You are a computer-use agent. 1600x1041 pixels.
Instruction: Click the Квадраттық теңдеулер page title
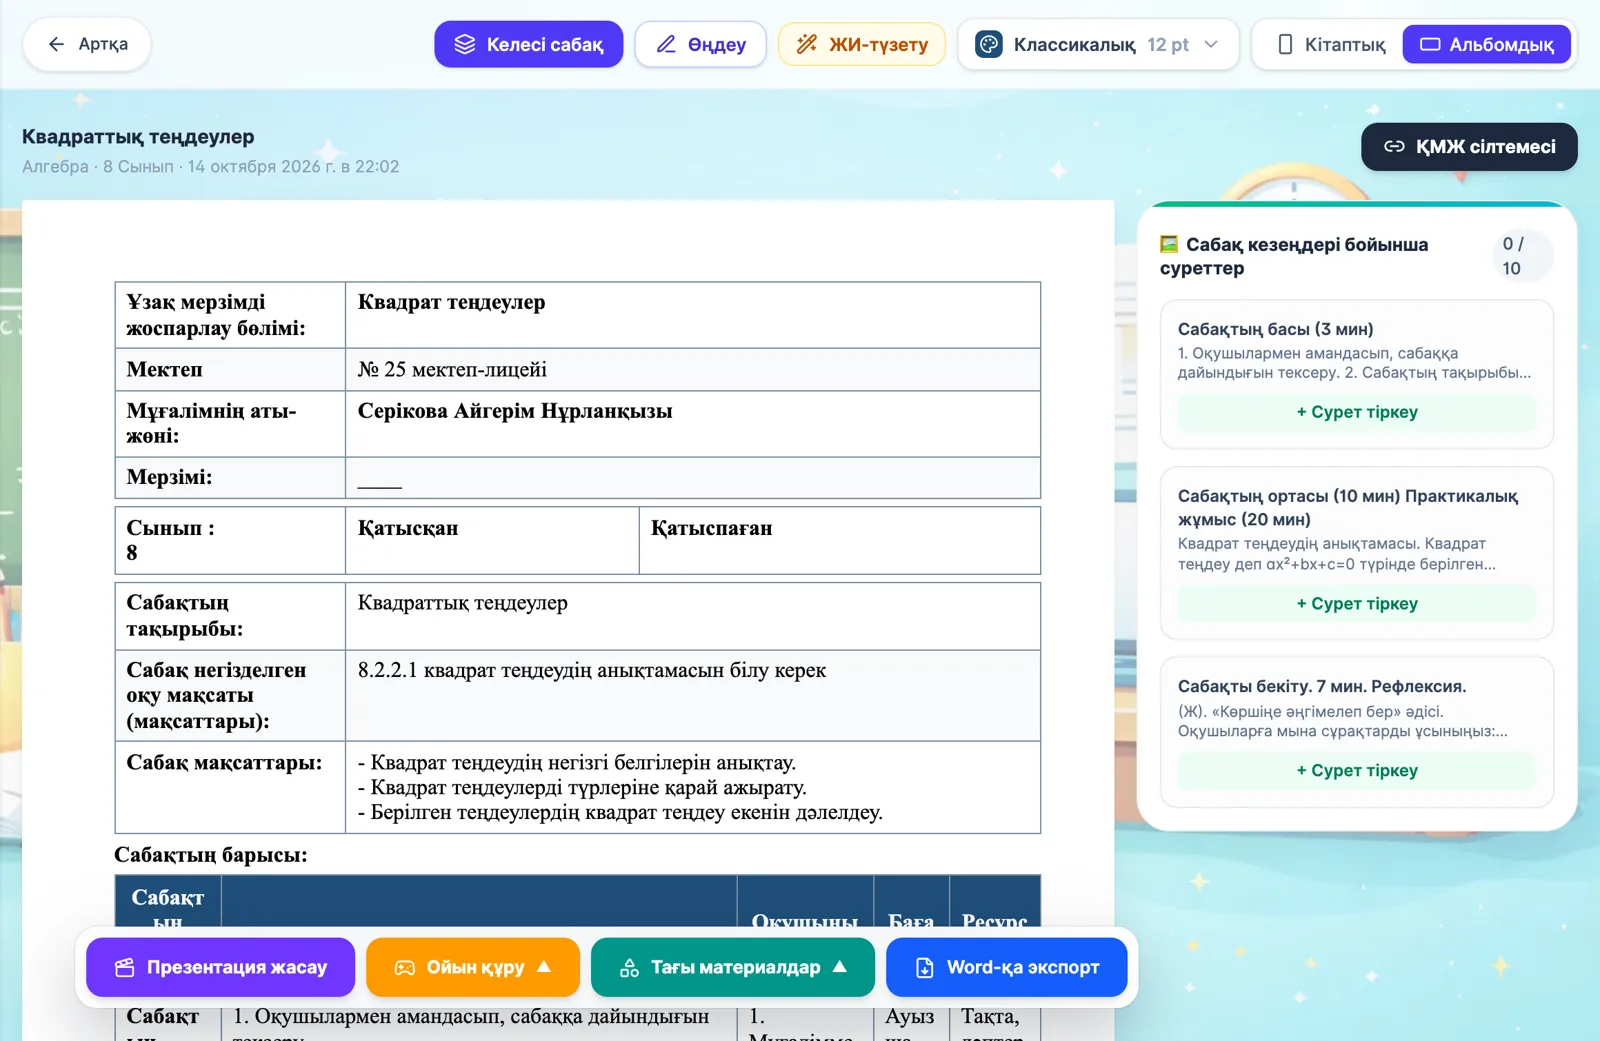pos(138,137)
